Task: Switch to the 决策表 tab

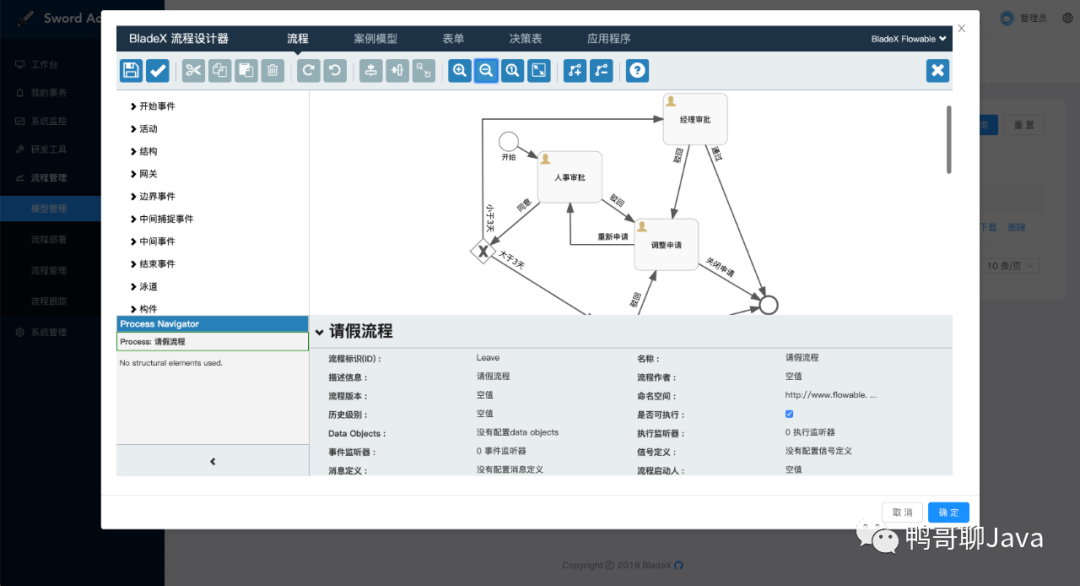Action: [x=526, y=39]
